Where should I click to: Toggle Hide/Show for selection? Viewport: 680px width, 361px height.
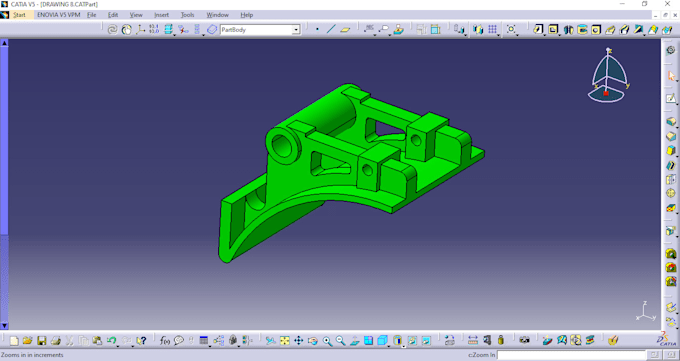(412, 341)
